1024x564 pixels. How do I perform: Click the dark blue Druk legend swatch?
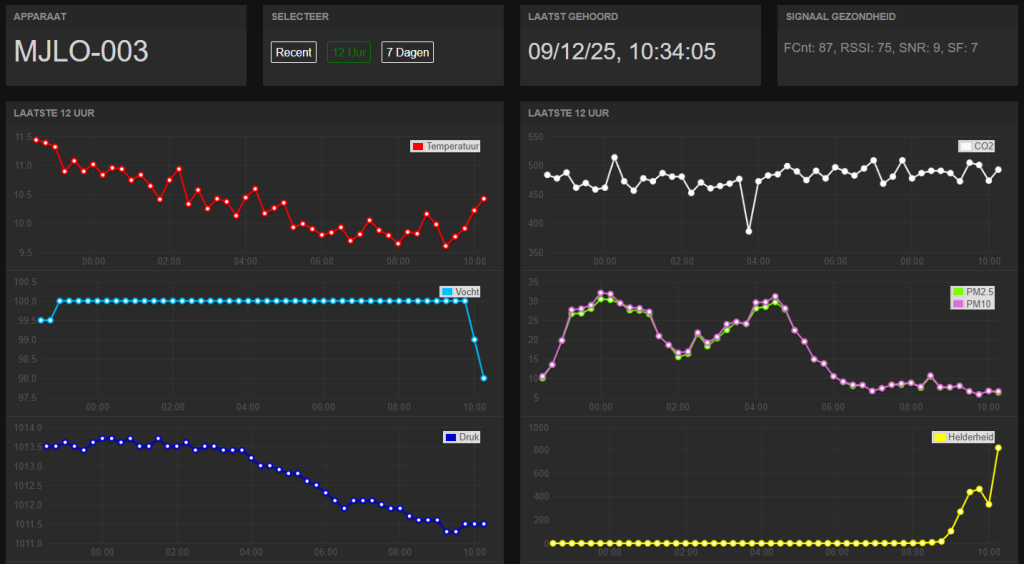click(450, 437)
